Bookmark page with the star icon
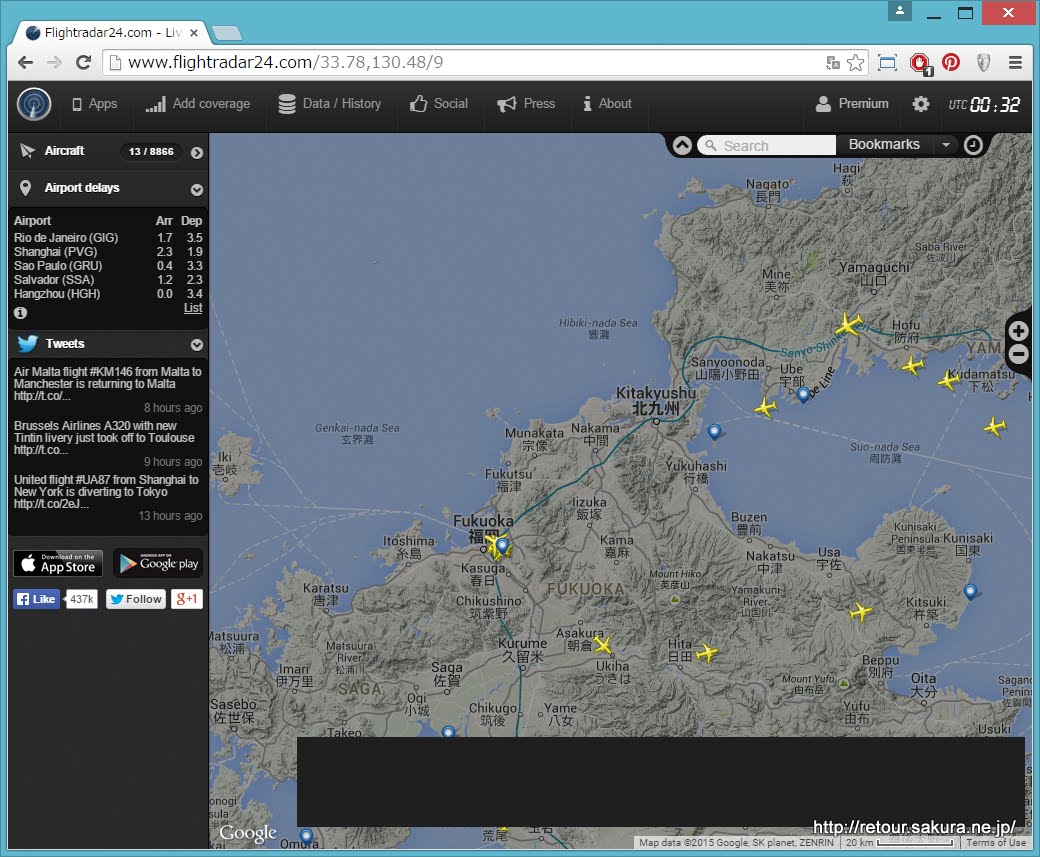 [856, 63]
